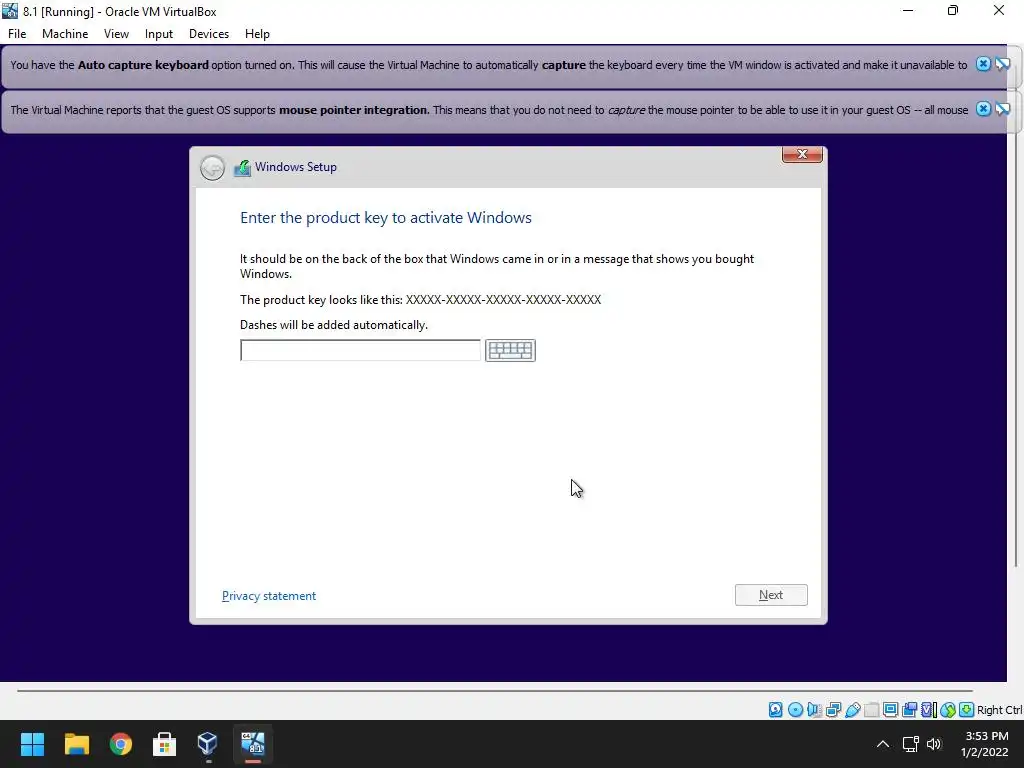Screen dimensions: 1024x768
Task: Click don't-show-again icon on keyboard capture notice
Action: (1002, 64)
